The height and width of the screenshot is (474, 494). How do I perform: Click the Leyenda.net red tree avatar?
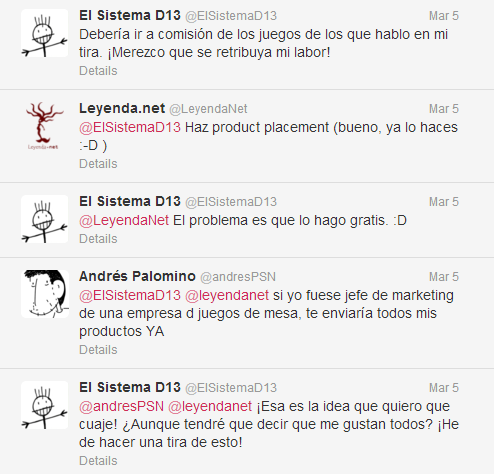pos(45,126)
